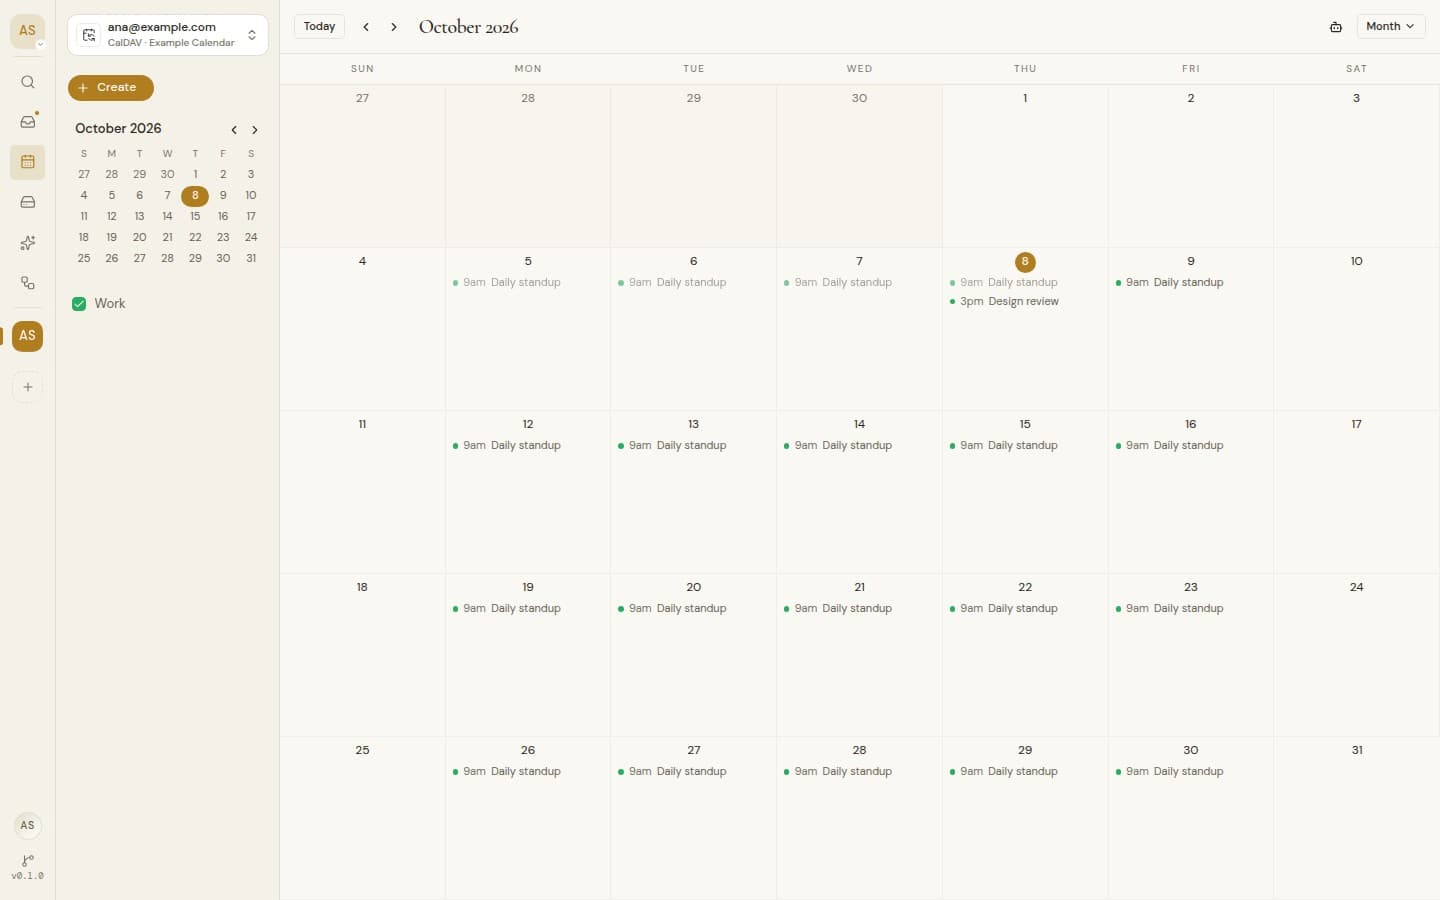Click date number 25 in the month grid

[x=362, y=750]
